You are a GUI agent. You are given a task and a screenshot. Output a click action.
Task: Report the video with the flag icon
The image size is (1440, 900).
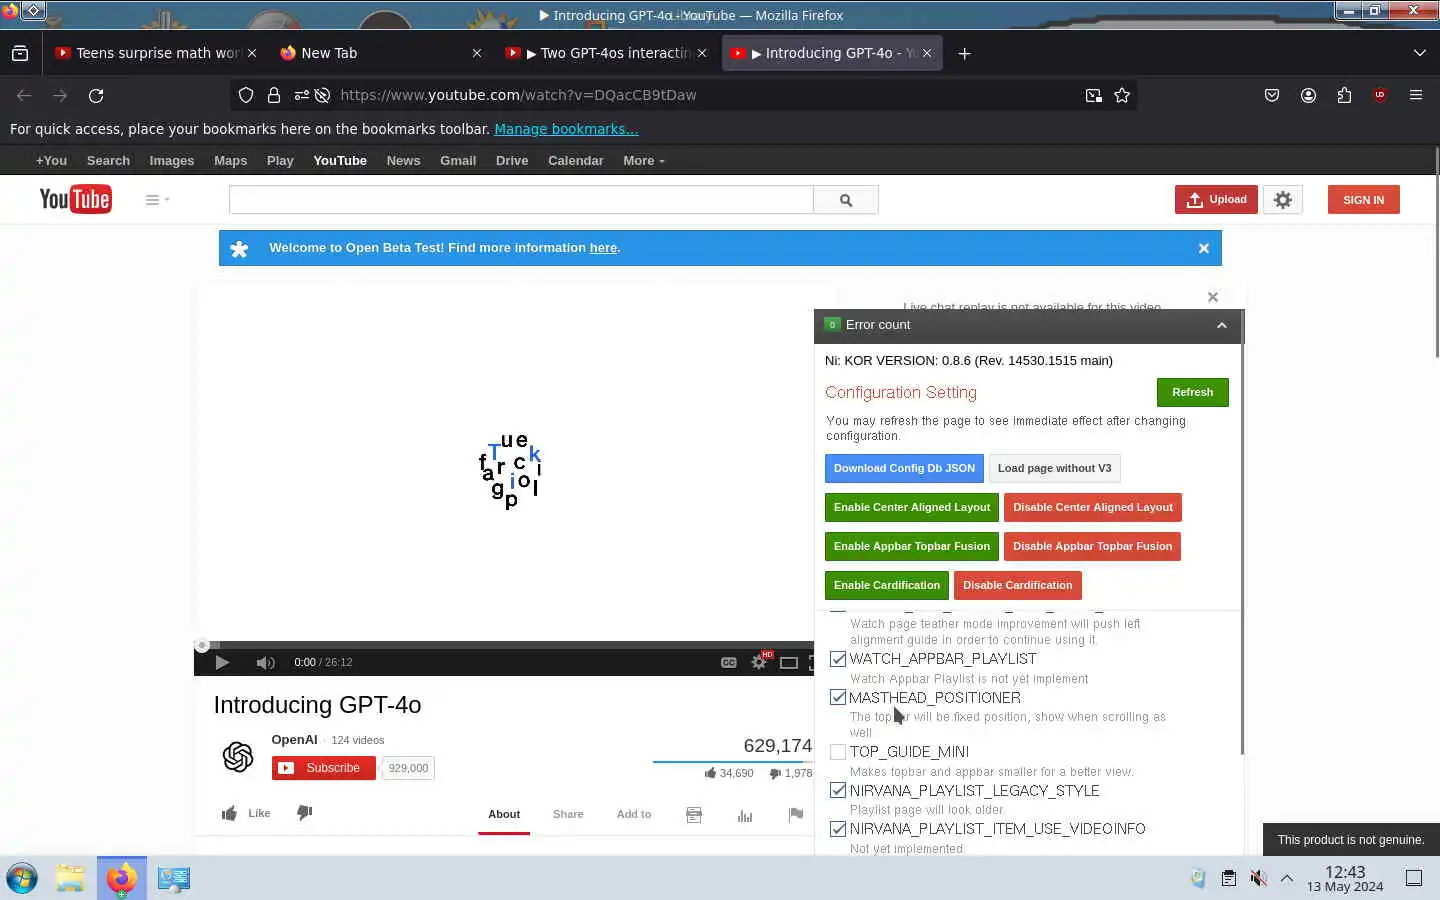coord(796,815)
